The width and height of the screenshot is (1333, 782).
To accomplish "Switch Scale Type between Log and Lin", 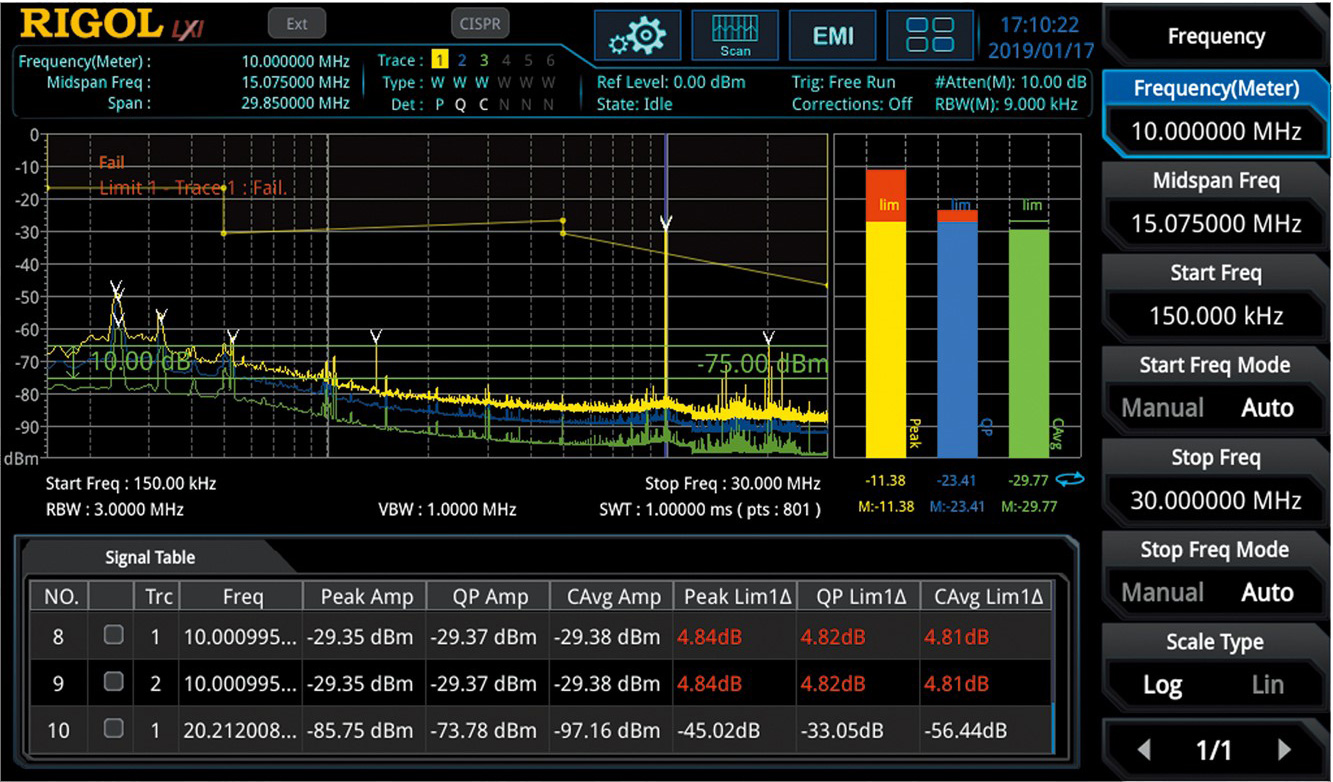I will [1216, 667].
